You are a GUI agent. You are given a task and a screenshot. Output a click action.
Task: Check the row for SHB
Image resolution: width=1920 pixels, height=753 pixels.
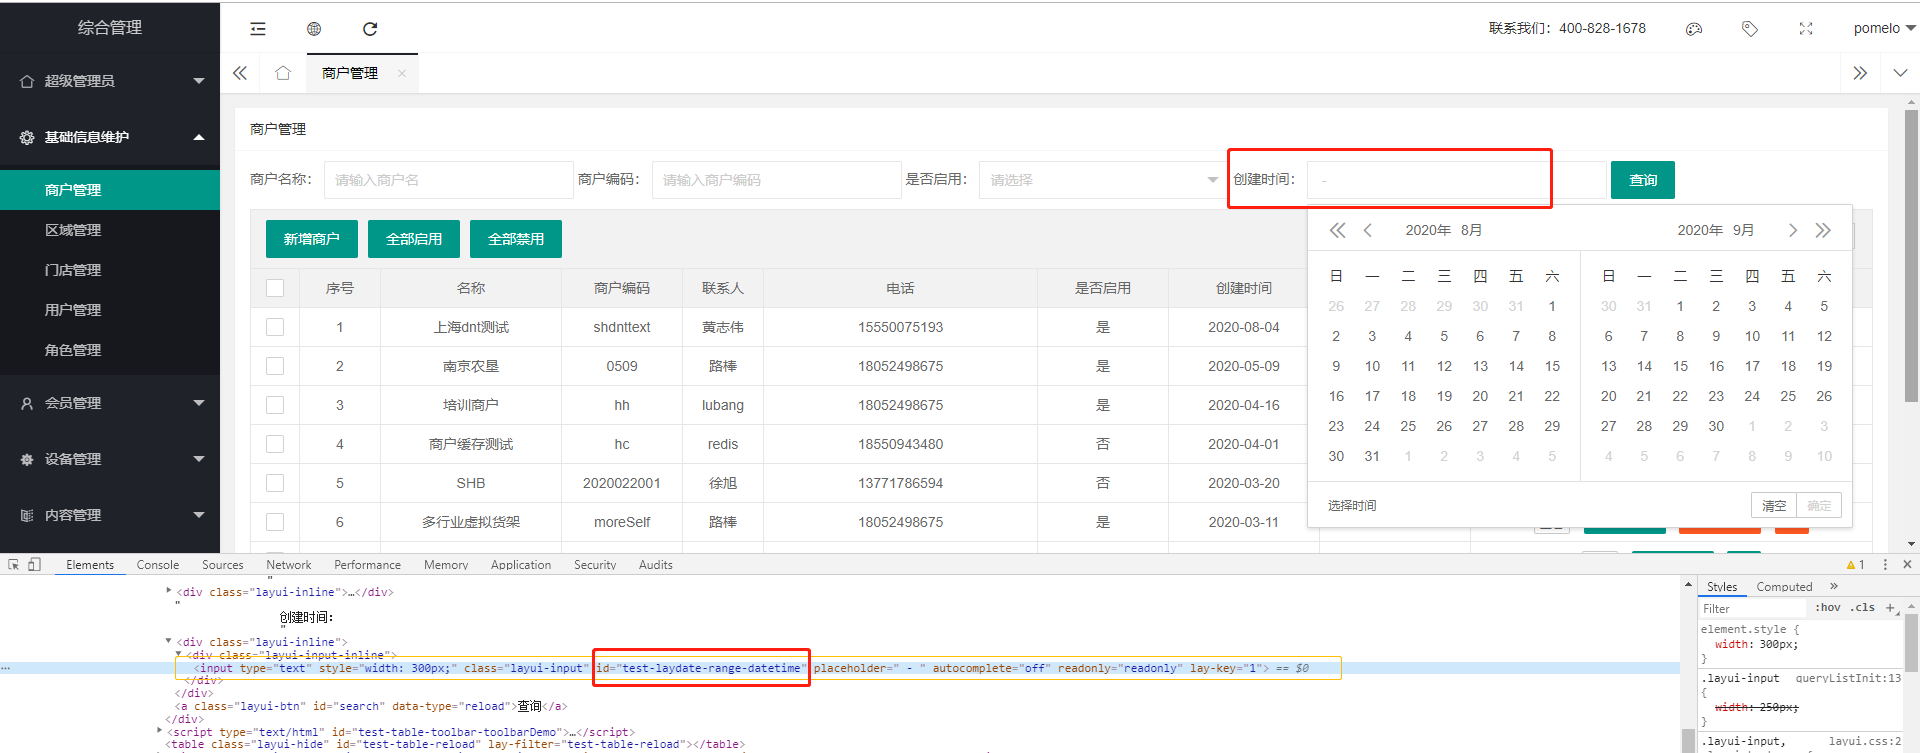275,483
